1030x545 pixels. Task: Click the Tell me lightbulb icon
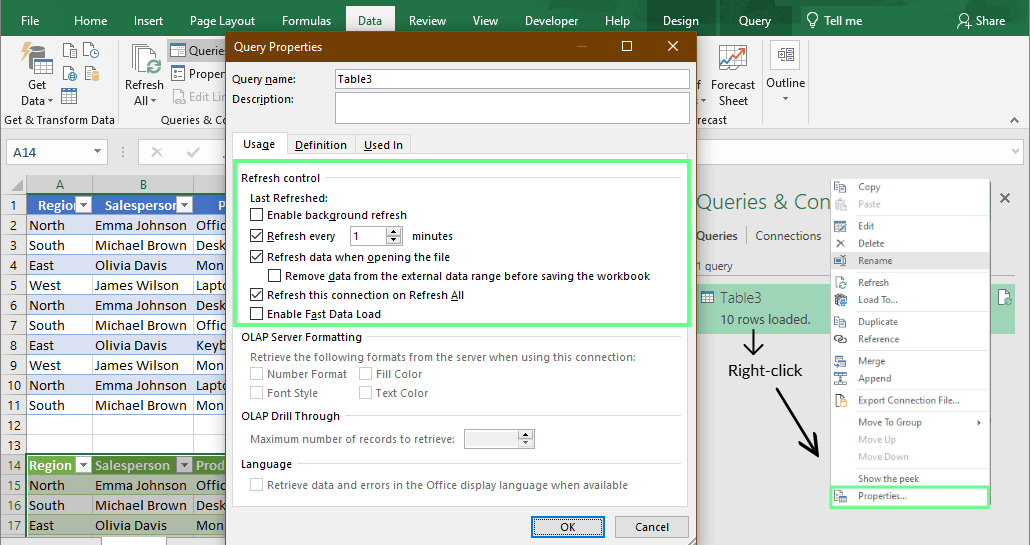coord(811,21)
